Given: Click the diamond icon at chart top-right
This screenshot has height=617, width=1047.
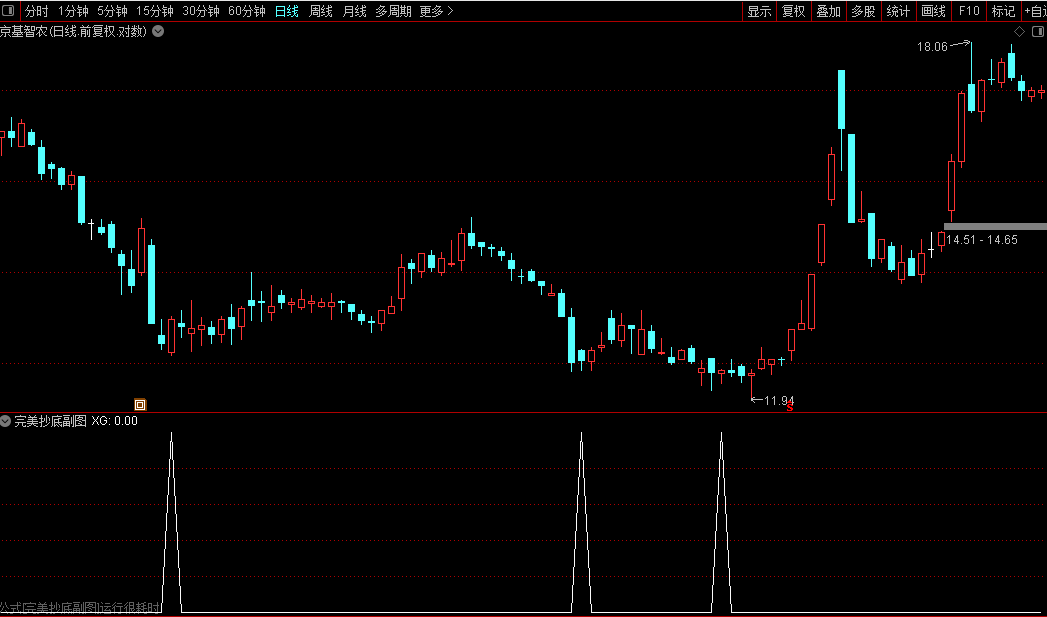Looking at the screenshot, I should (x=1020, y=31).
